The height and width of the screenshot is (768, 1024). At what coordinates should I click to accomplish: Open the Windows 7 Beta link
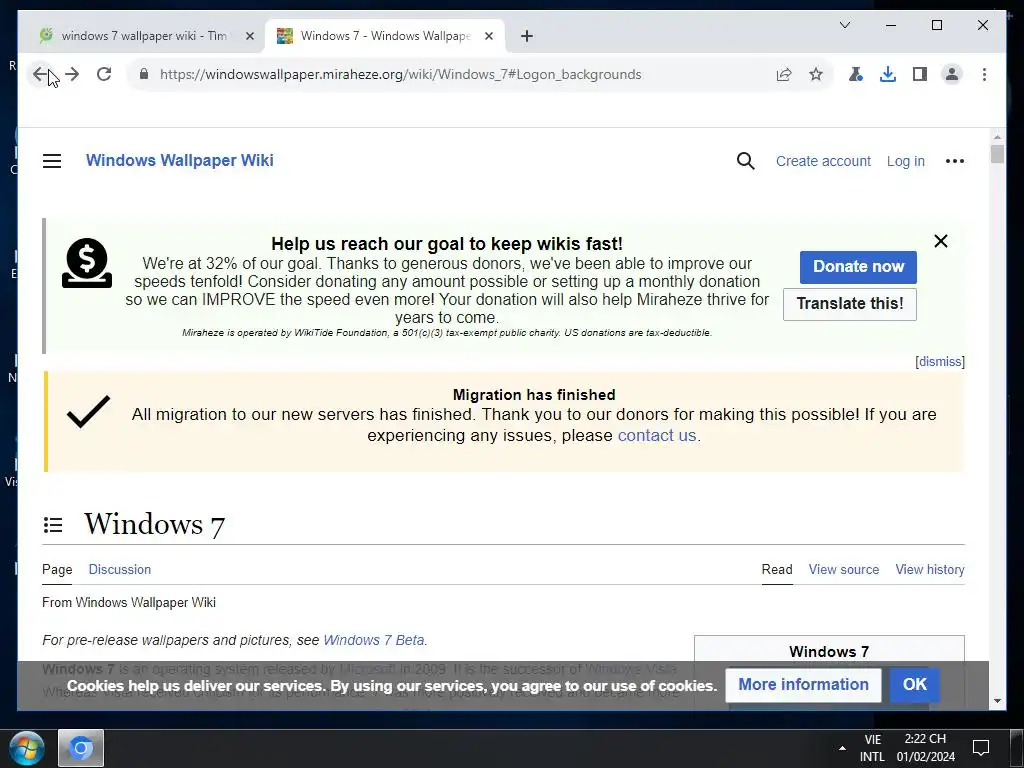(x=374, y=640)
